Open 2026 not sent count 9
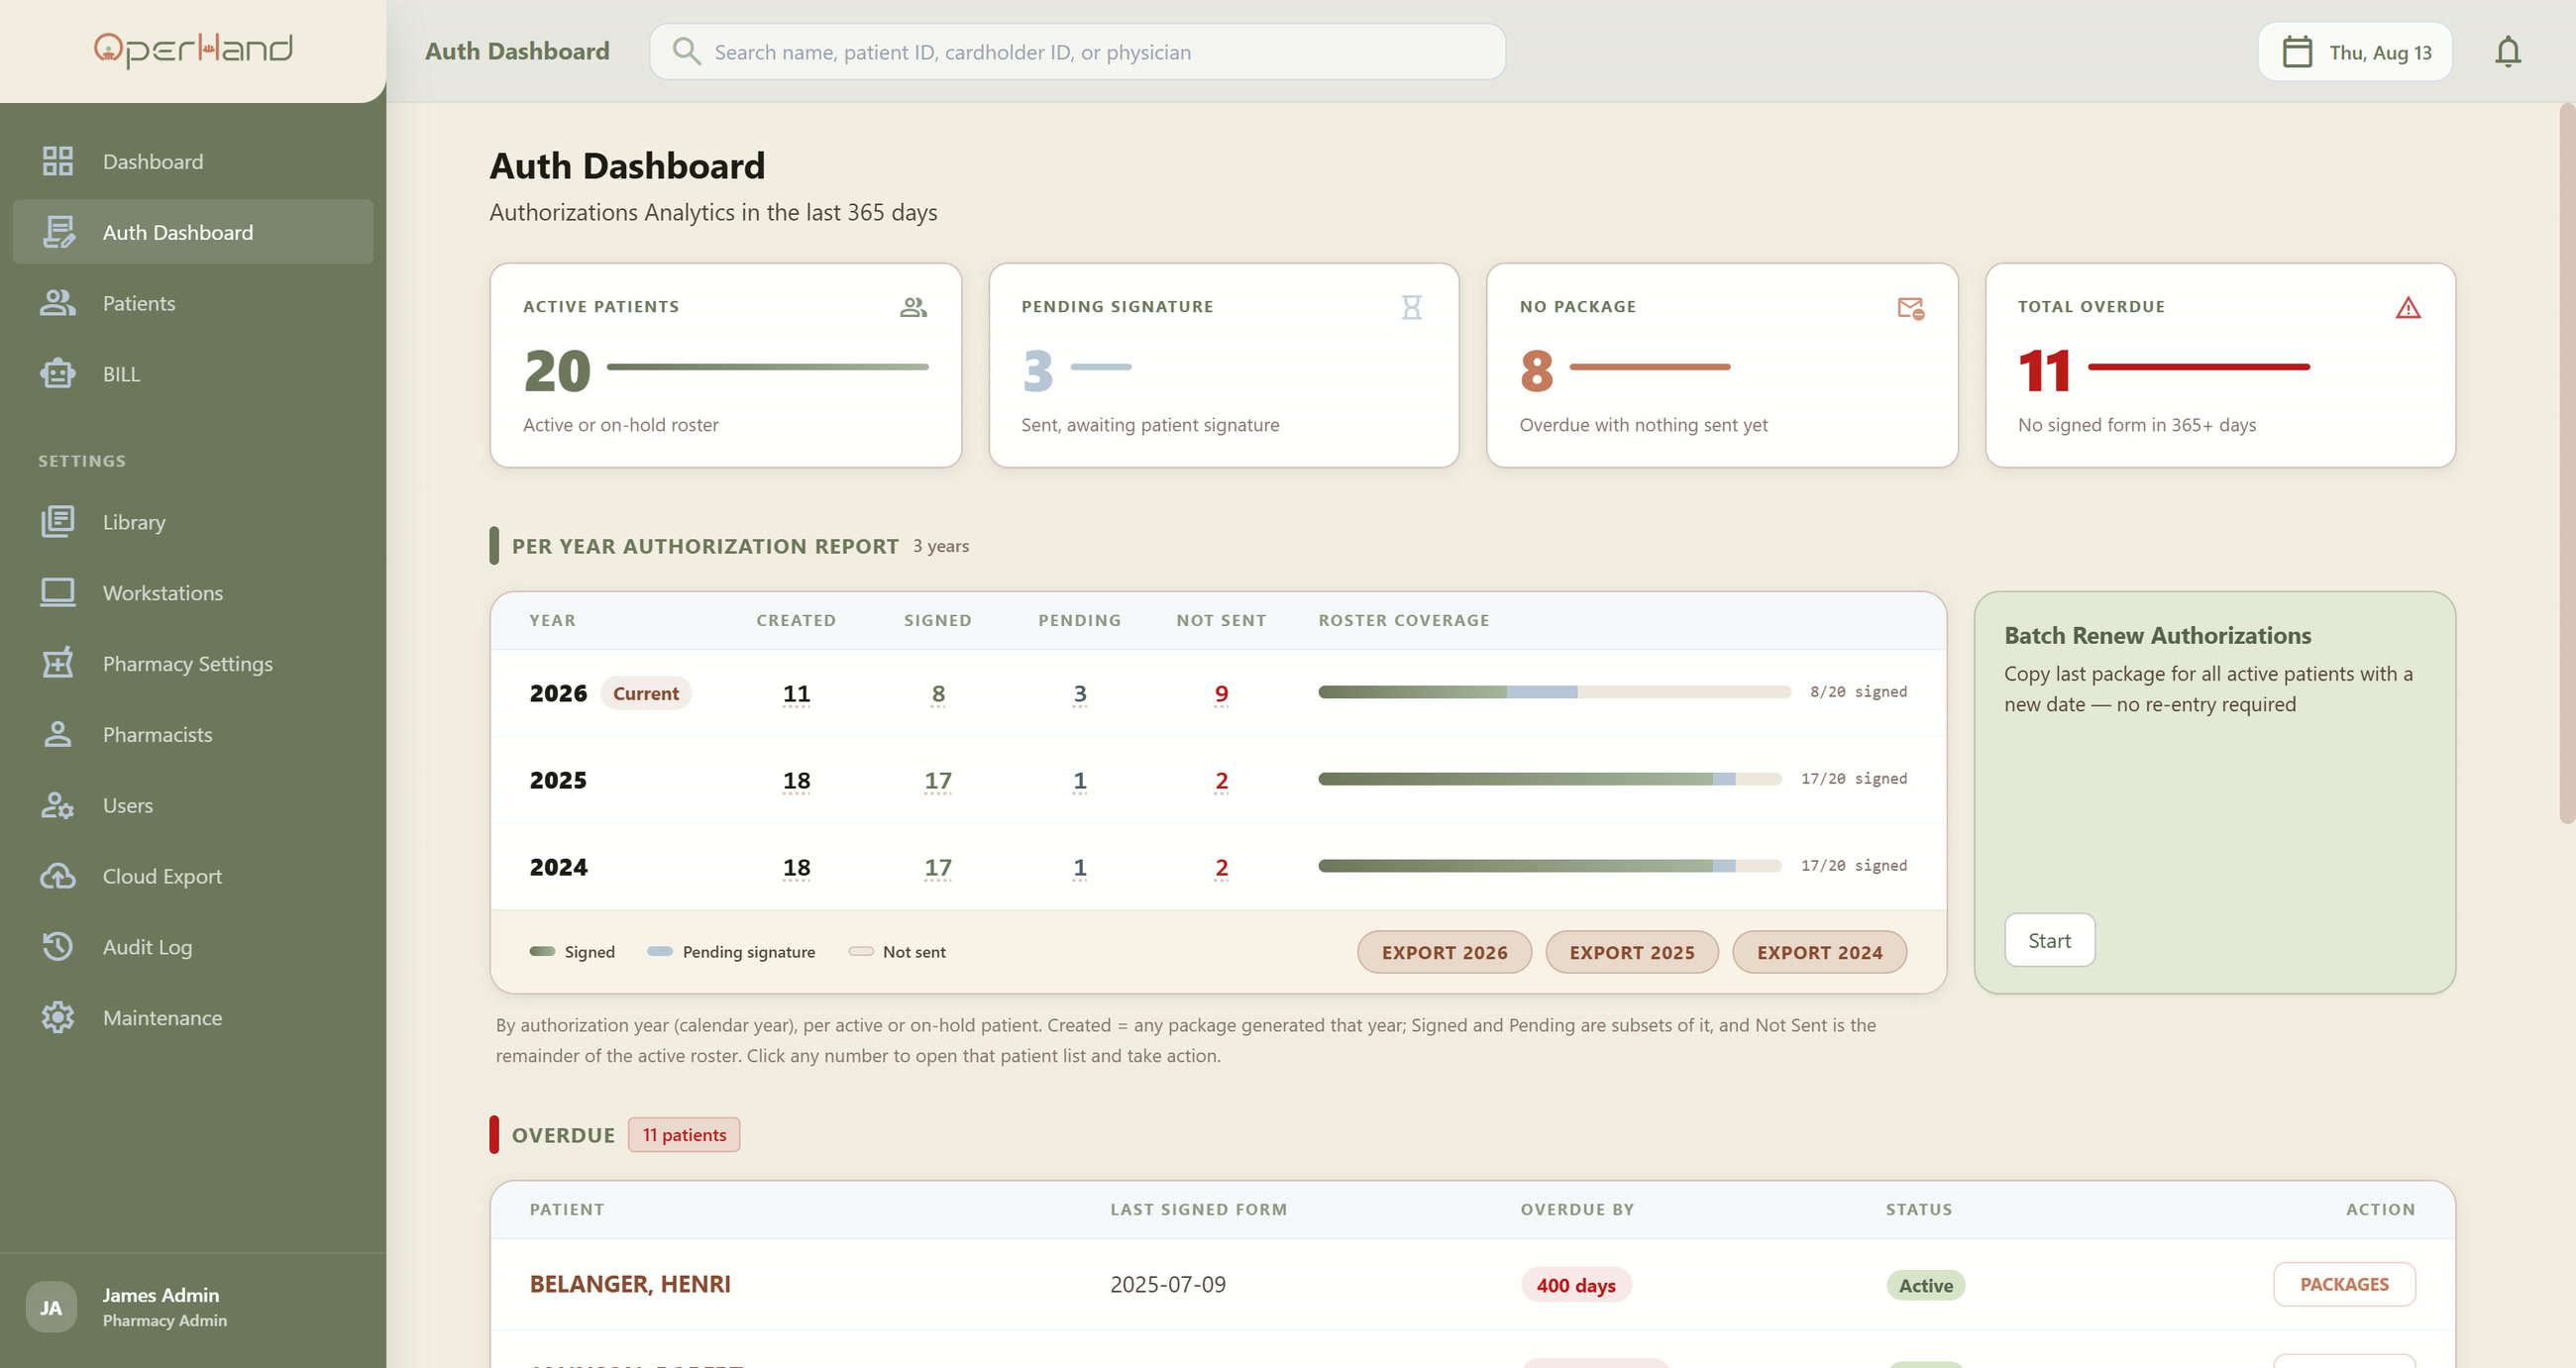The image size is (2576, 1368). (1221, 694)
